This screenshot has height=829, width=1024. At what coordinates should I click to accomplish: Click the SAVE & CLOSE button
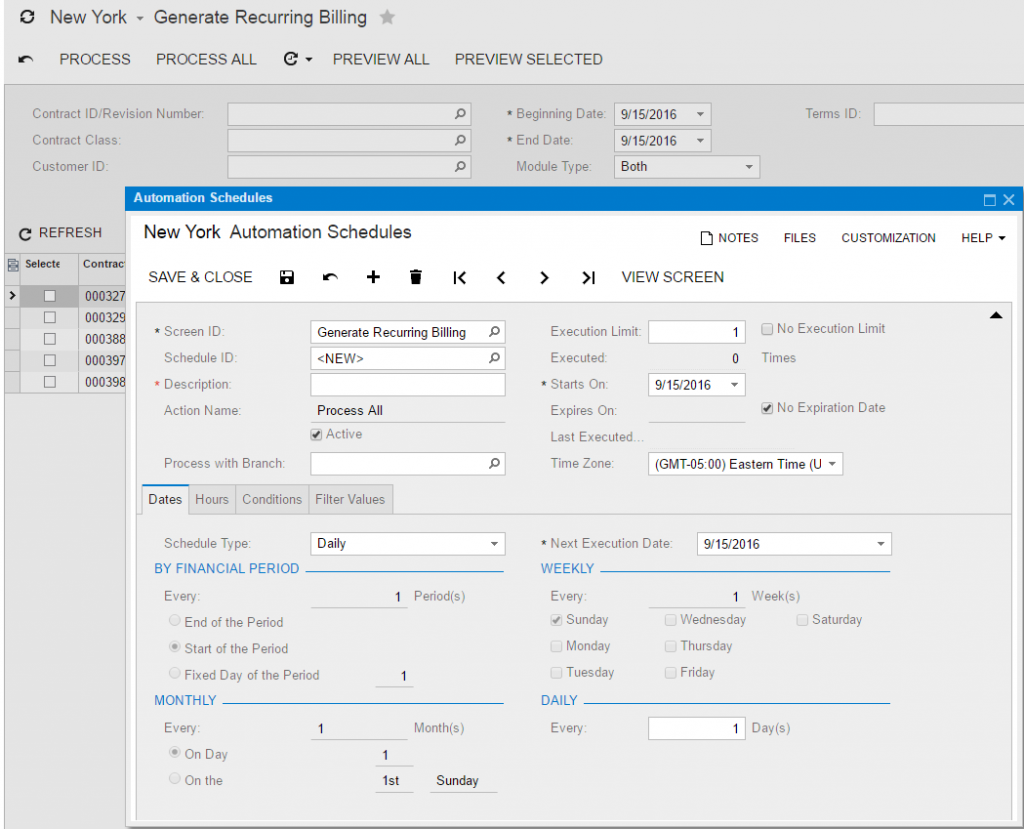coord(200,277)
